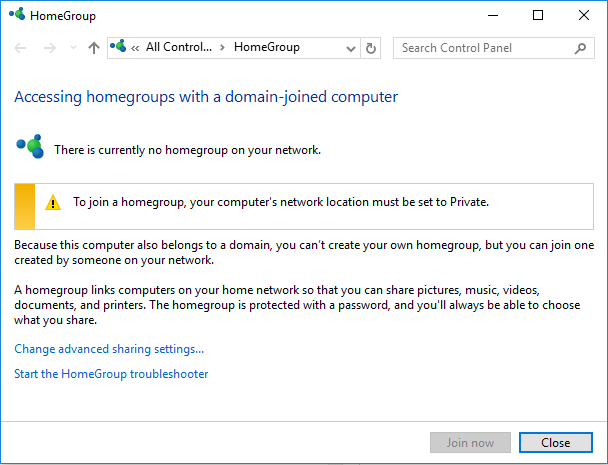This screenshot has width=608, height=465.
Task: Click the HomeGroup window title text
Action: tap(63, 16)
